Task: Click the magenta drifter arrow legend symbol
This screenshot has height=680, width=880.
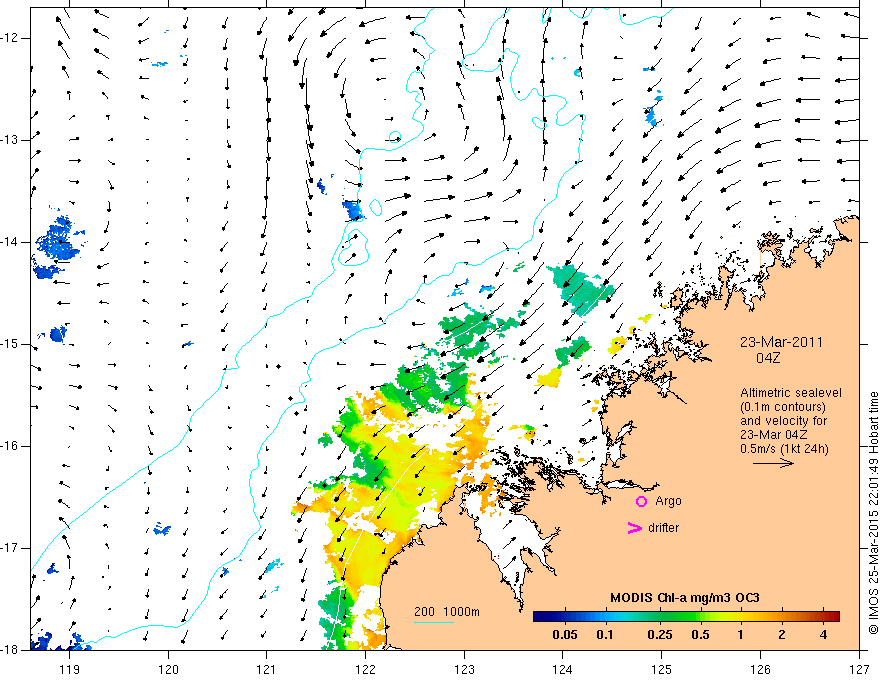Action: [x=635, y=528]
